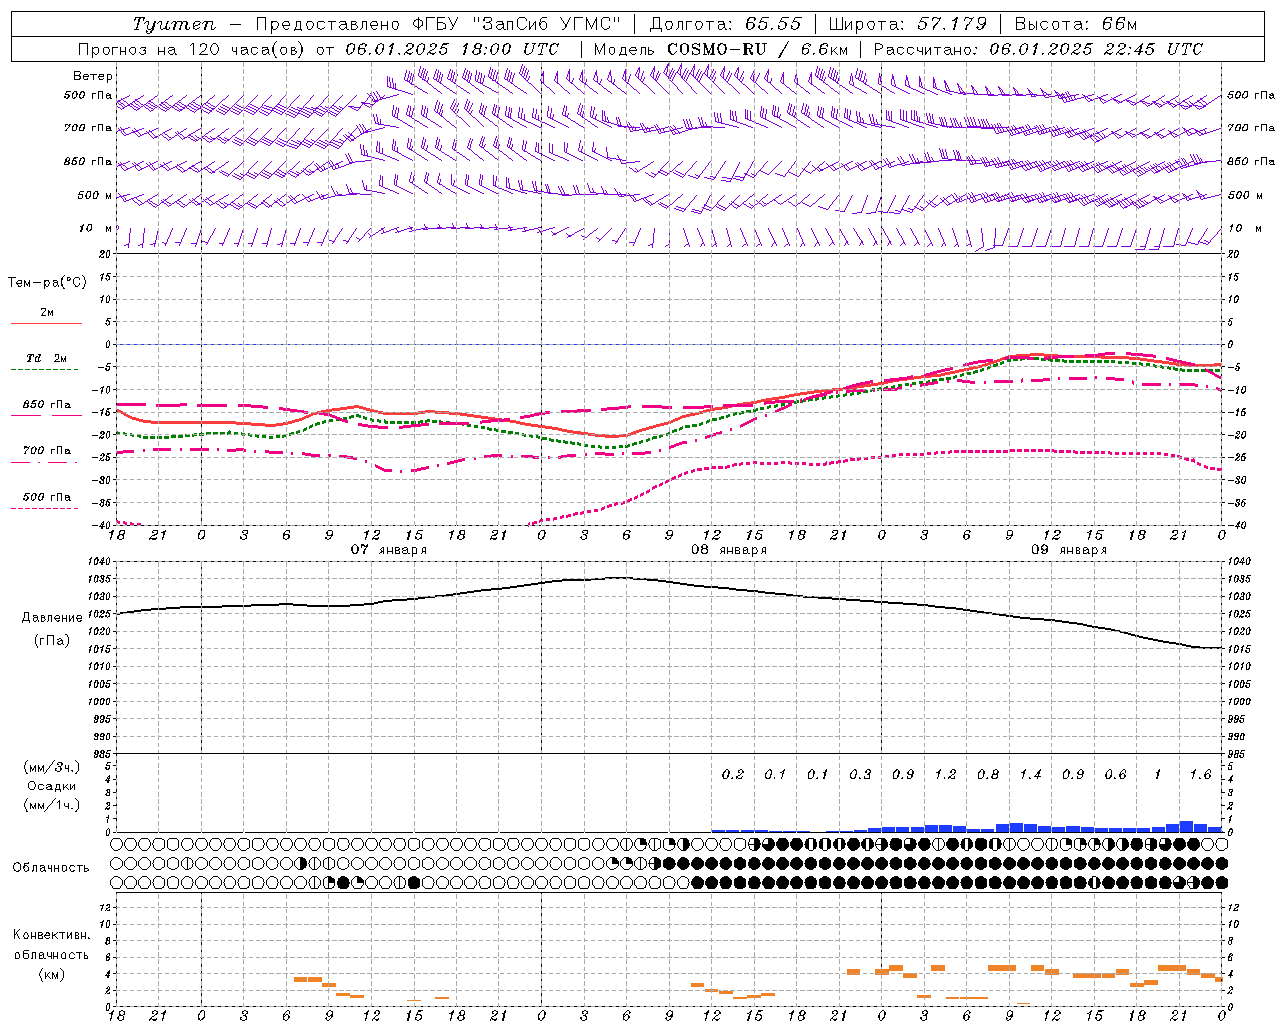Click the Модель COSMO-RU / 6.6км label
1280x1024 pixels.
tap(720, 49)
